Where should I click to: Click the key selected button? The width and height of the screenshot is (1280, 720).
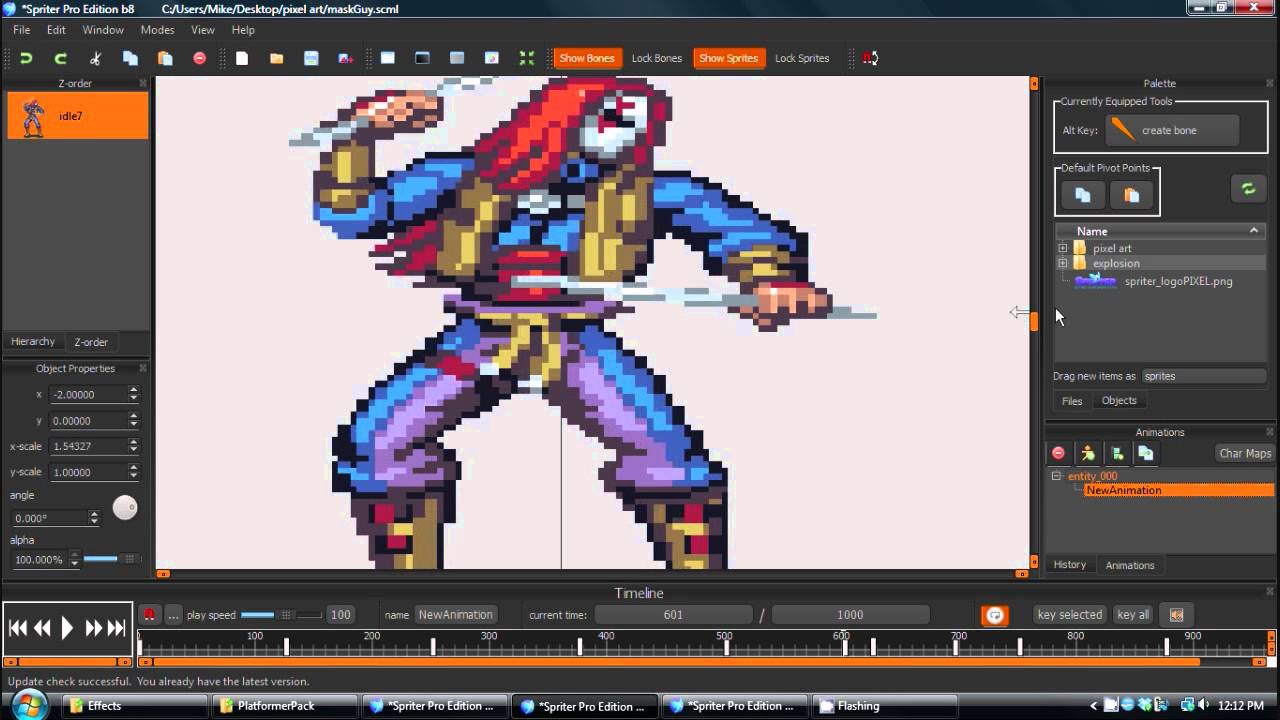[1069, 615]
